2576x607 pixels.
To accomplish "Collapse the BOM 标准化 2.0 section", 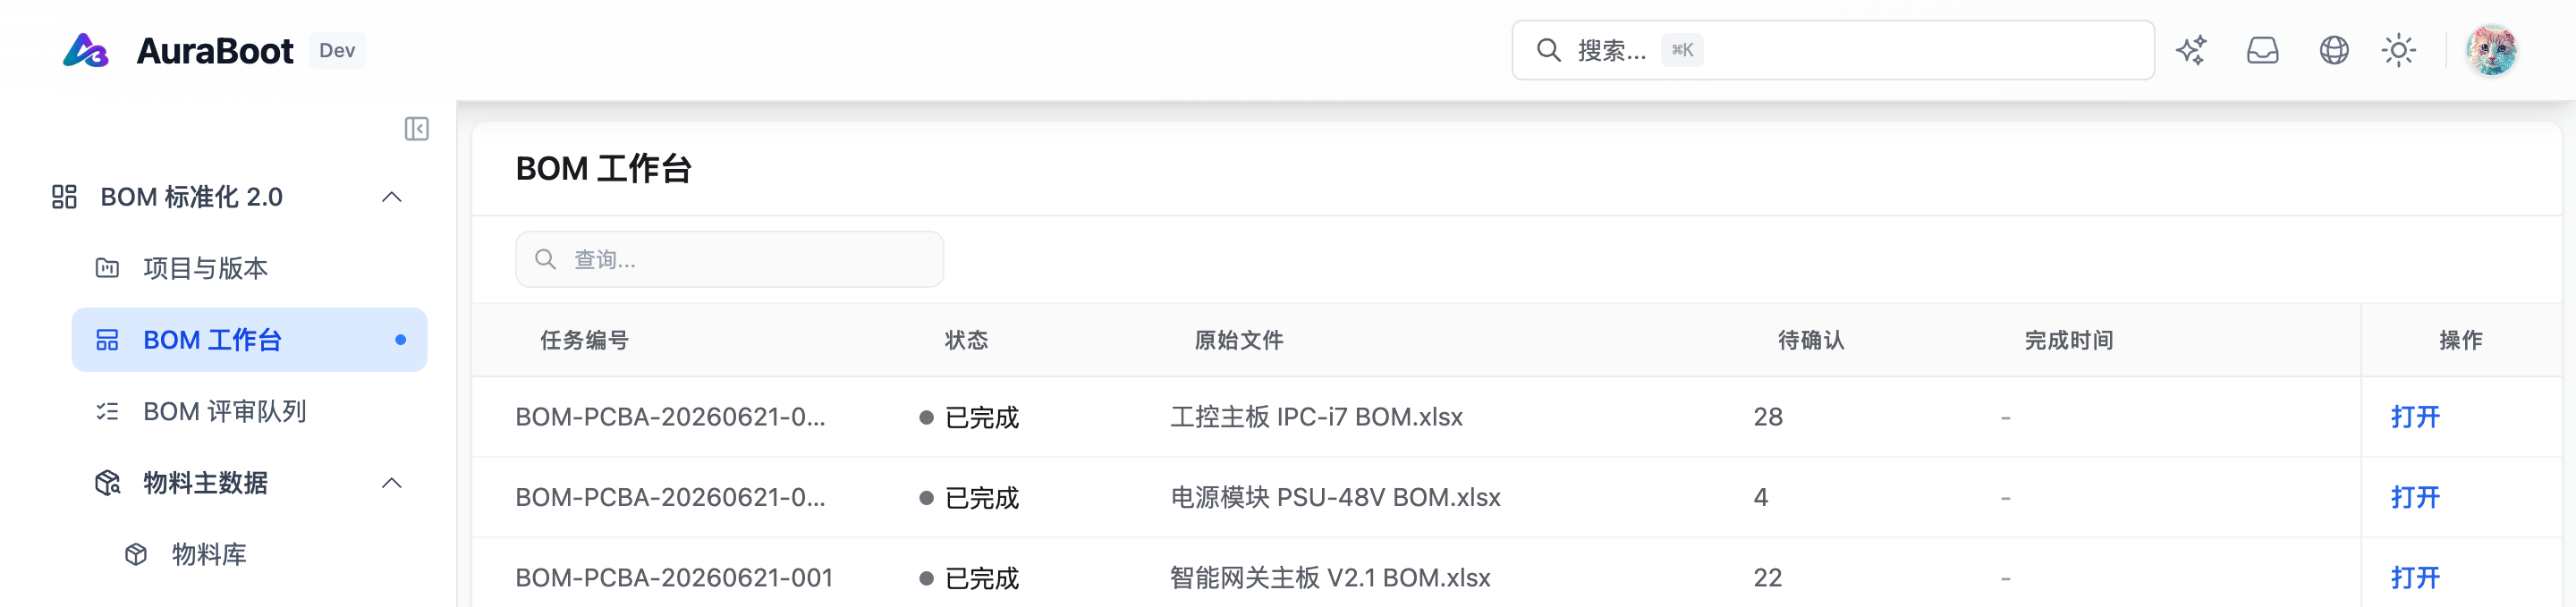I will click(392, 197).
